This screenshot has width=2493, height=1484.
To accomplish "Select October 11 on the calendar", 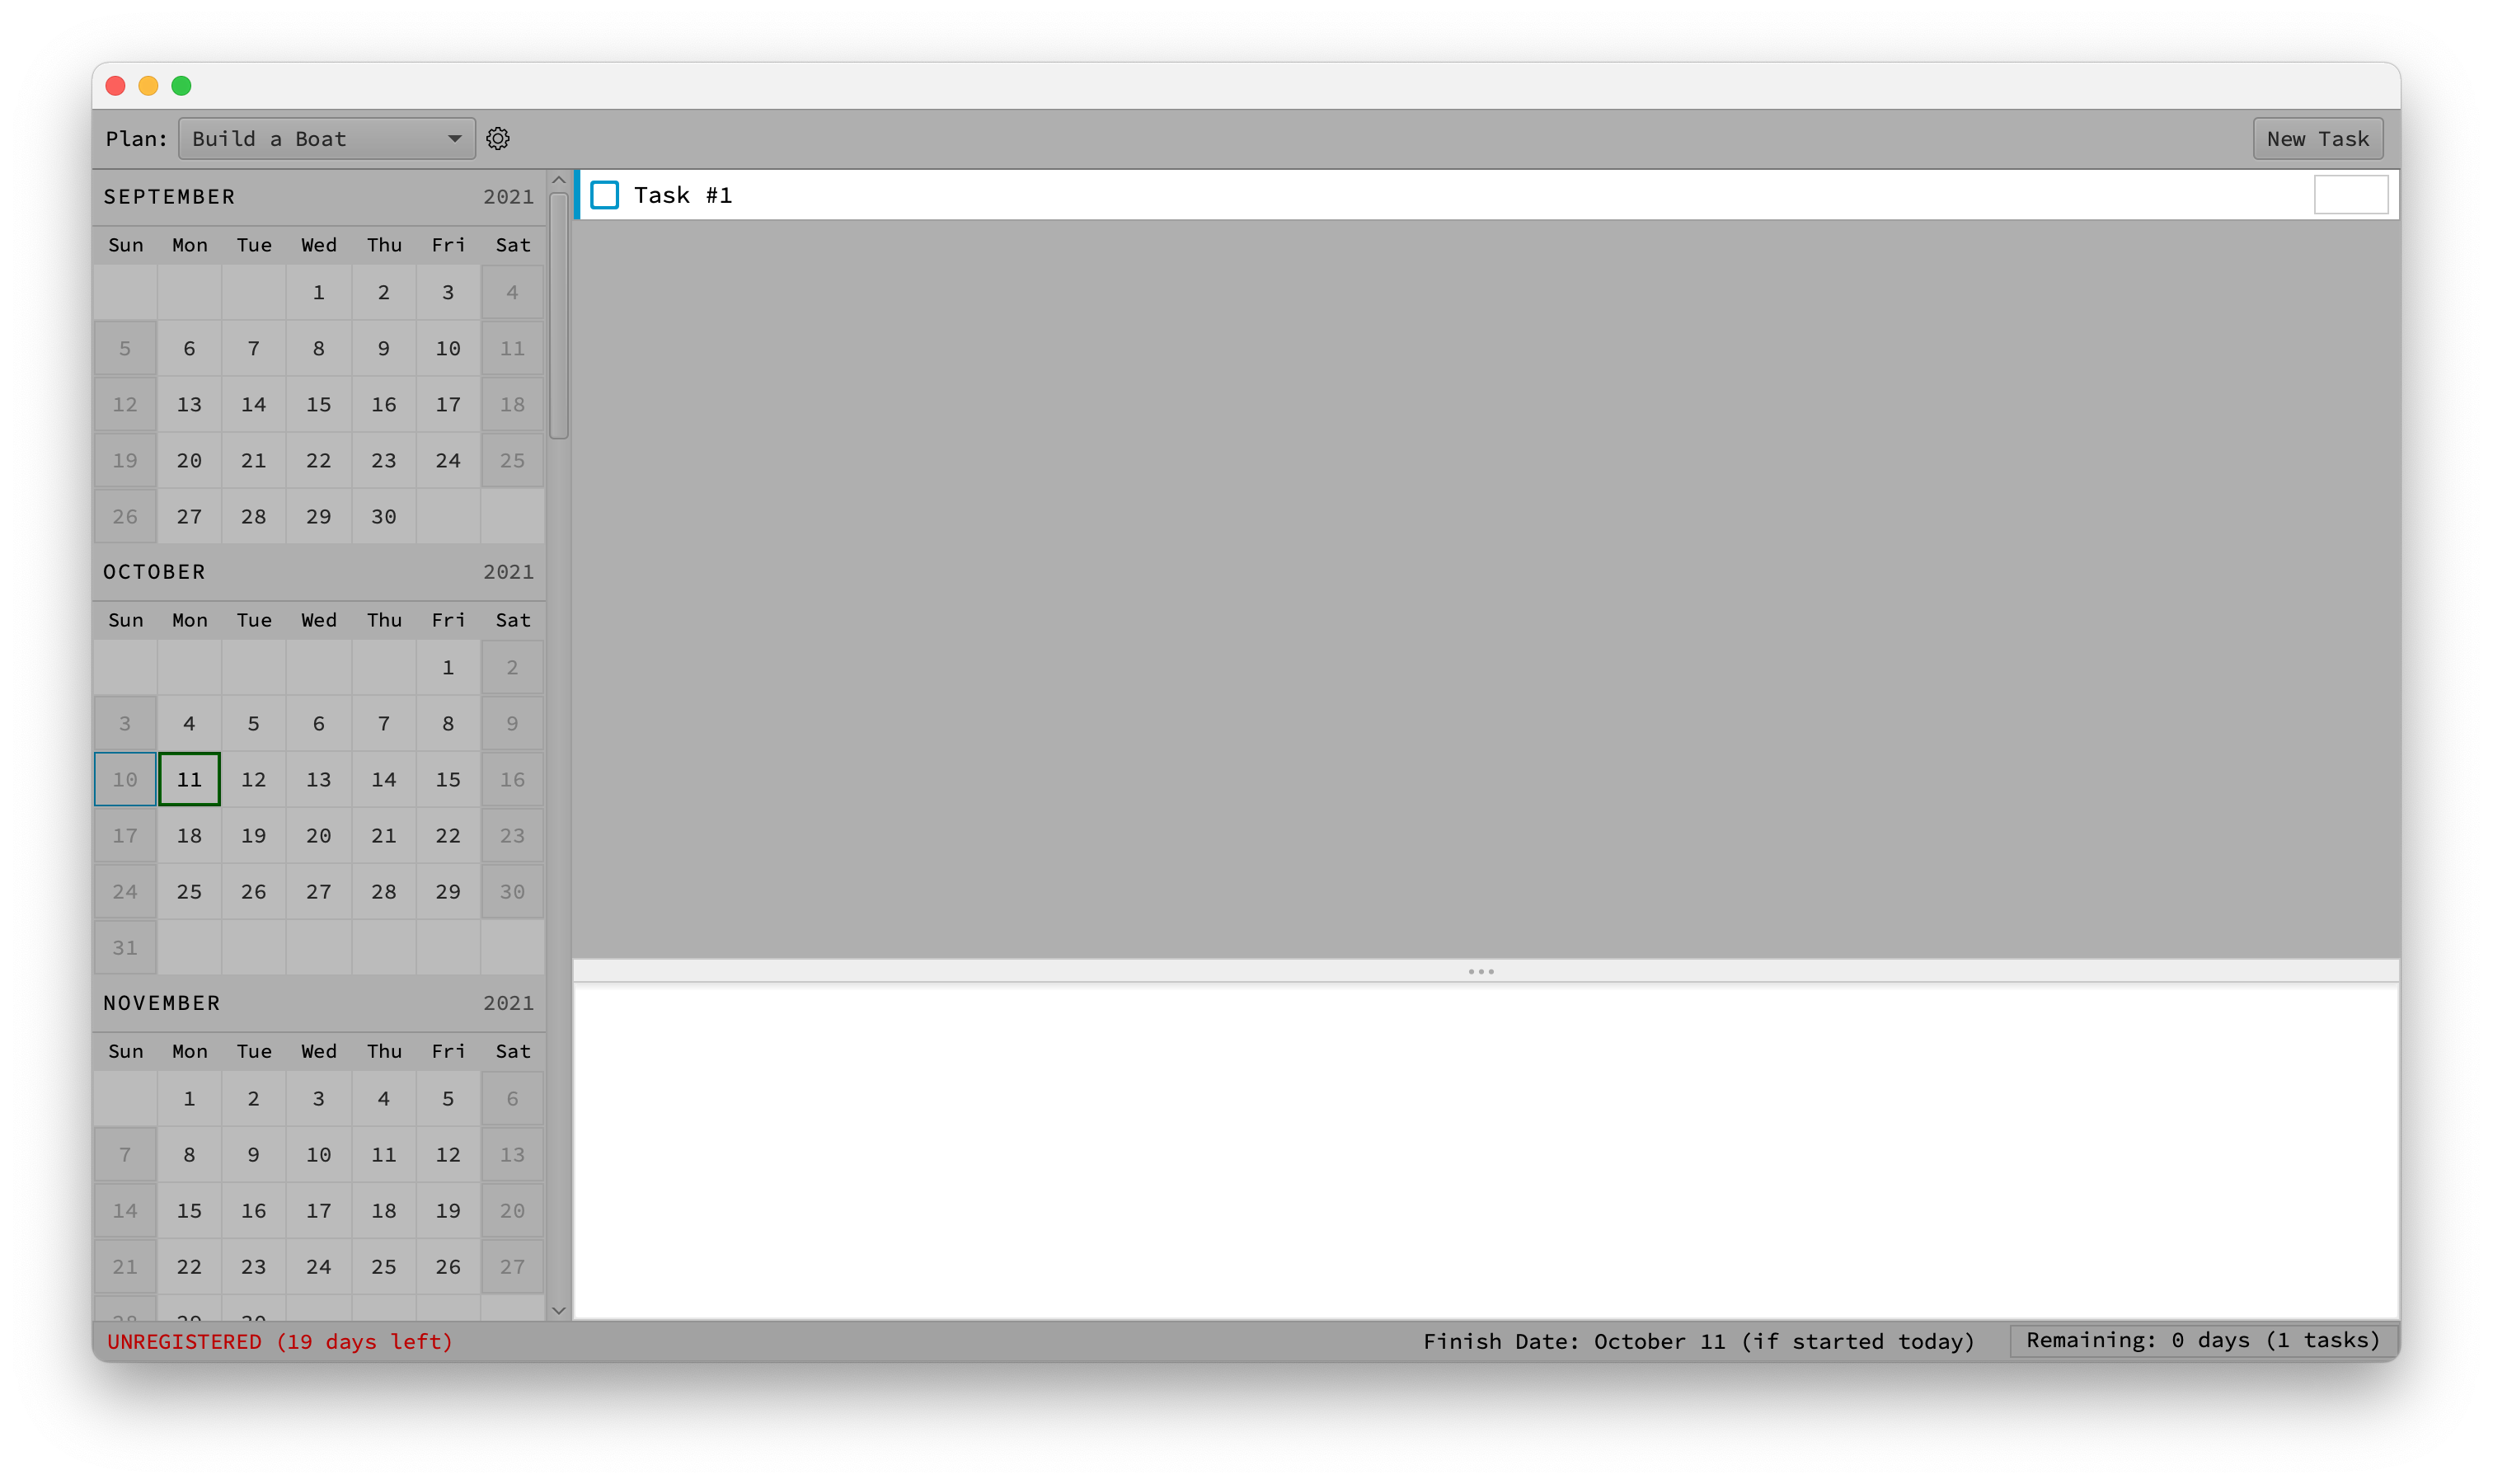I will tap(189, 779).
